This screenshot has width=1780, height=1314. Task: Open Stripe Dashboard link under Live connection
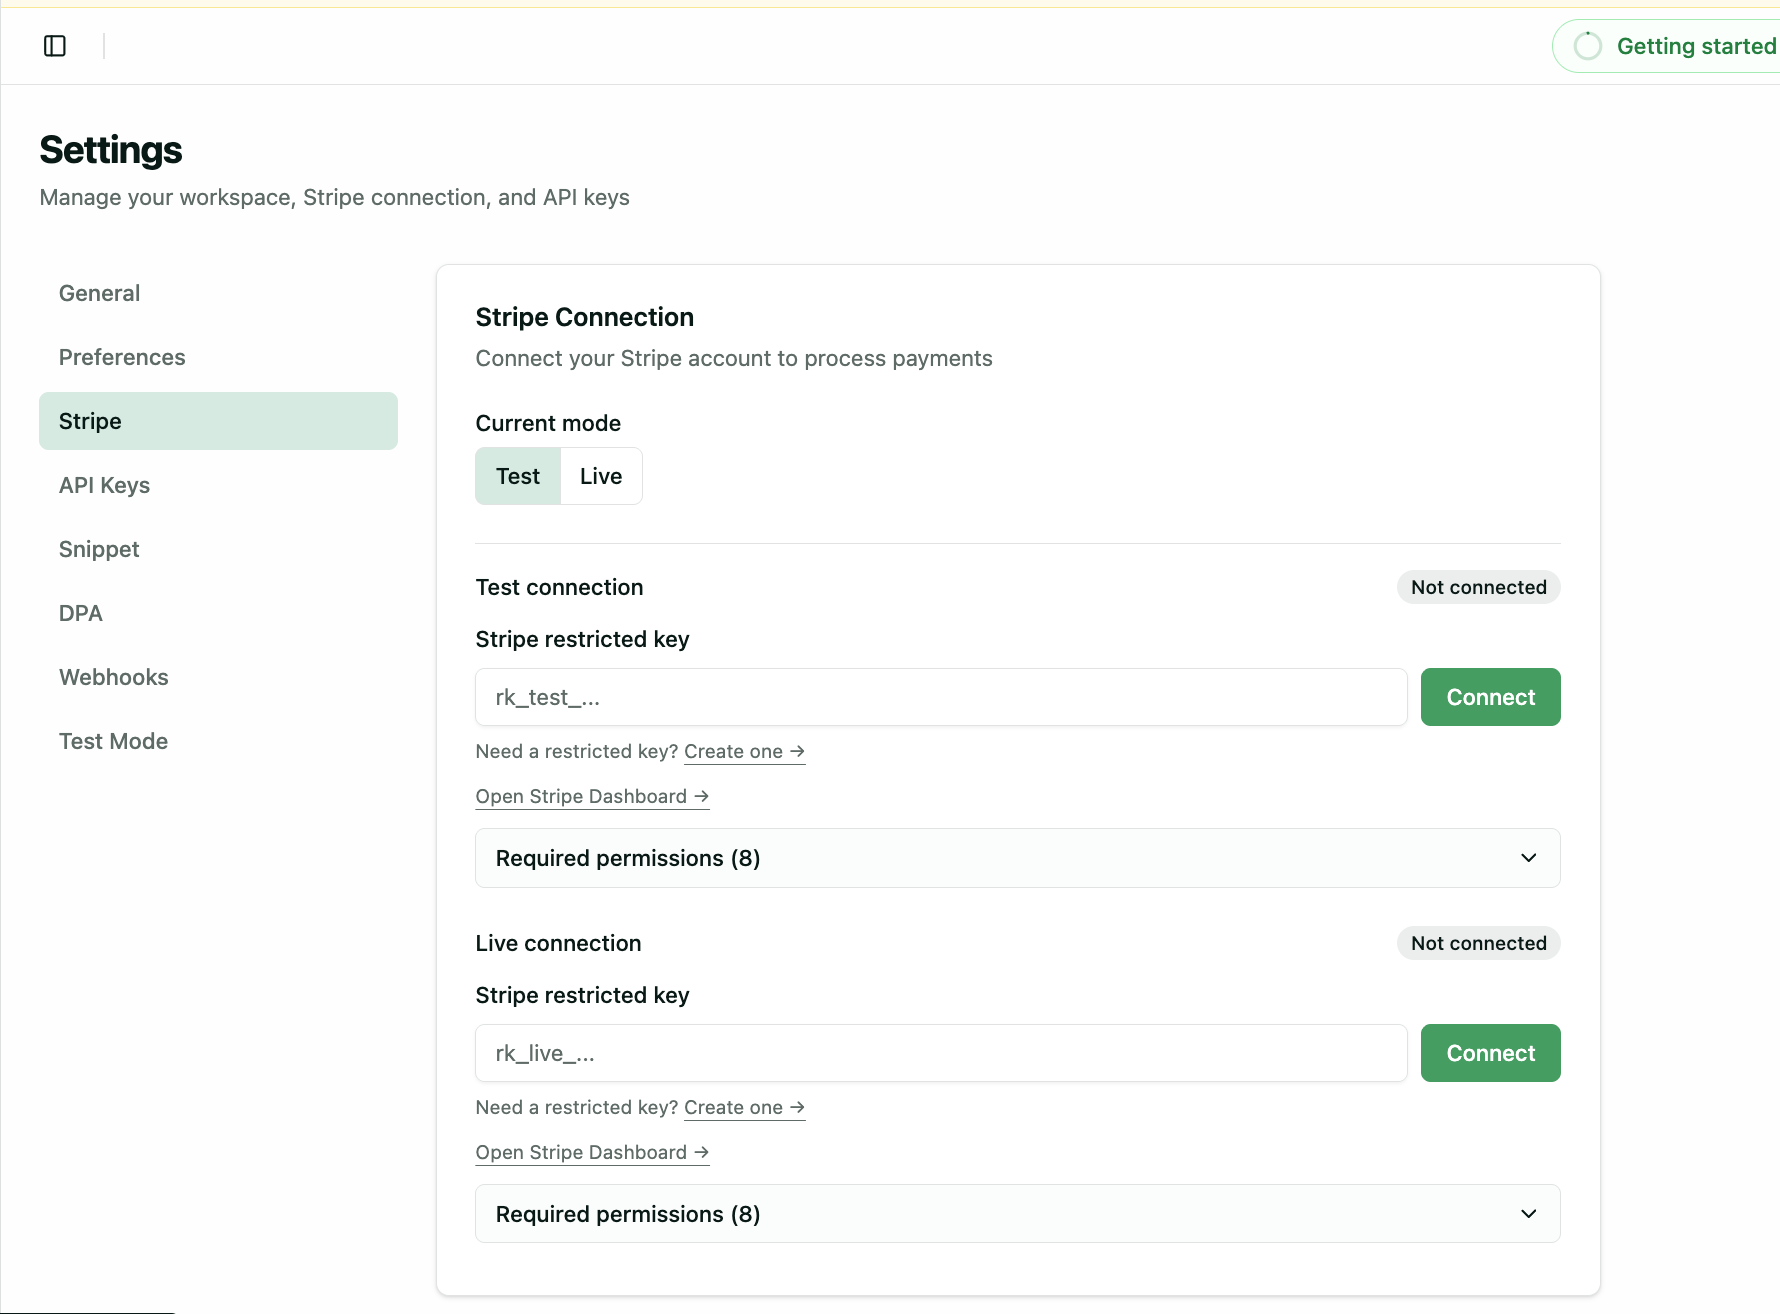[592, 1153]
